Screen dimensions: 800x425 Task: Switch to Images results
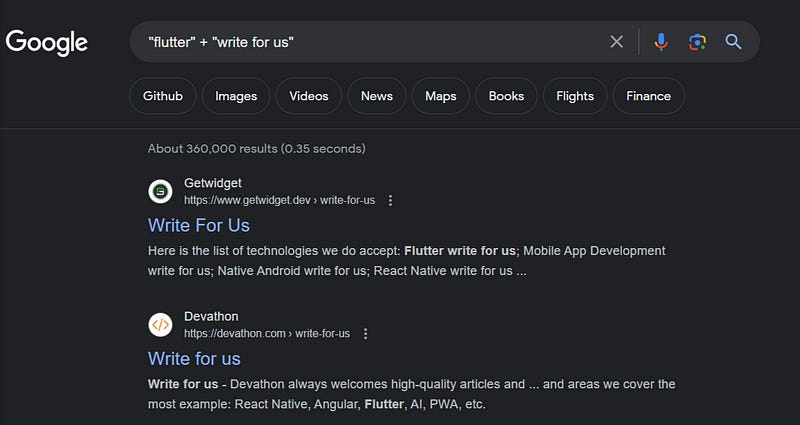[236, 96]
